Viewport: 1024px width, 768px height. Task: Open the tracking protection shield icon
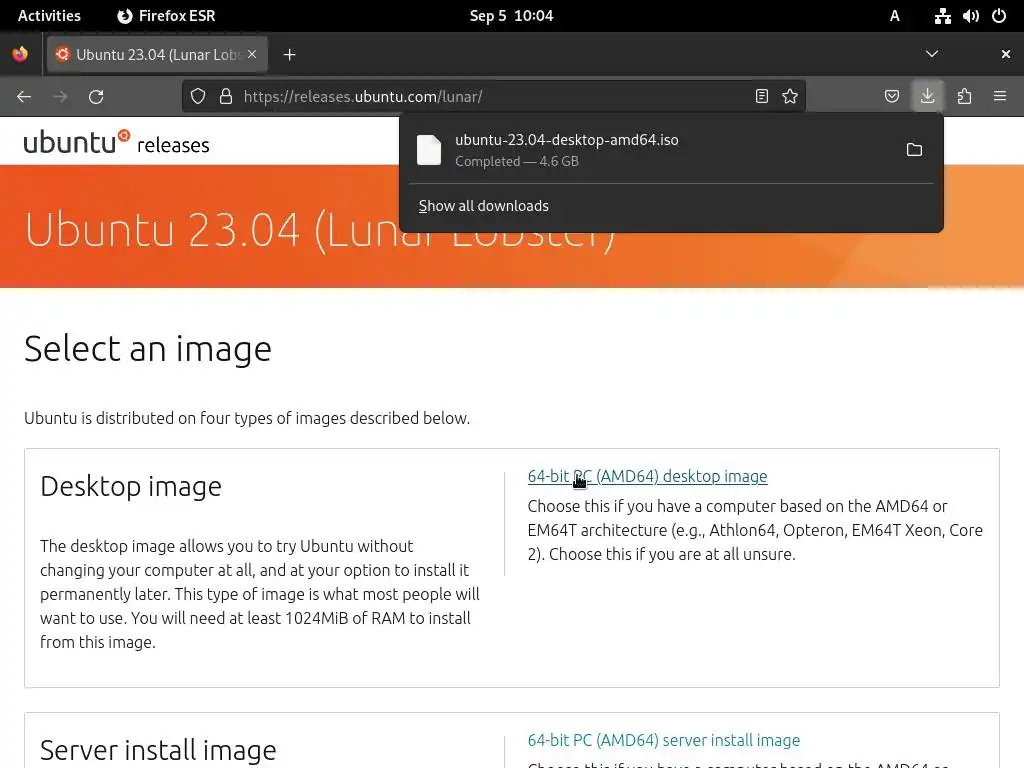(x=198, y=97)
